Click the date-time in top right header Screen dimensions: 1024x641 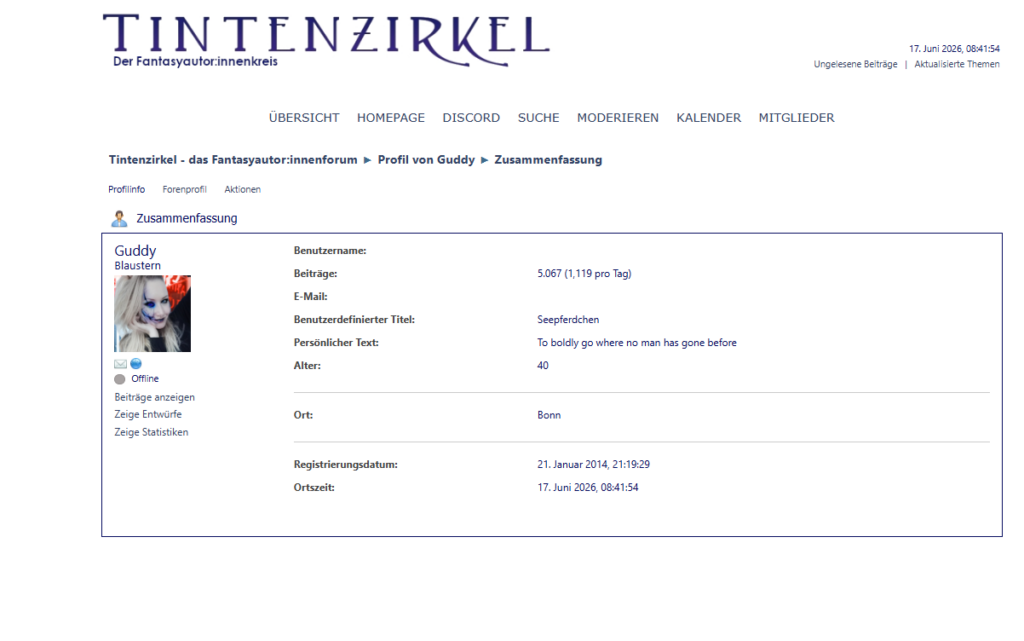point(954,48)
